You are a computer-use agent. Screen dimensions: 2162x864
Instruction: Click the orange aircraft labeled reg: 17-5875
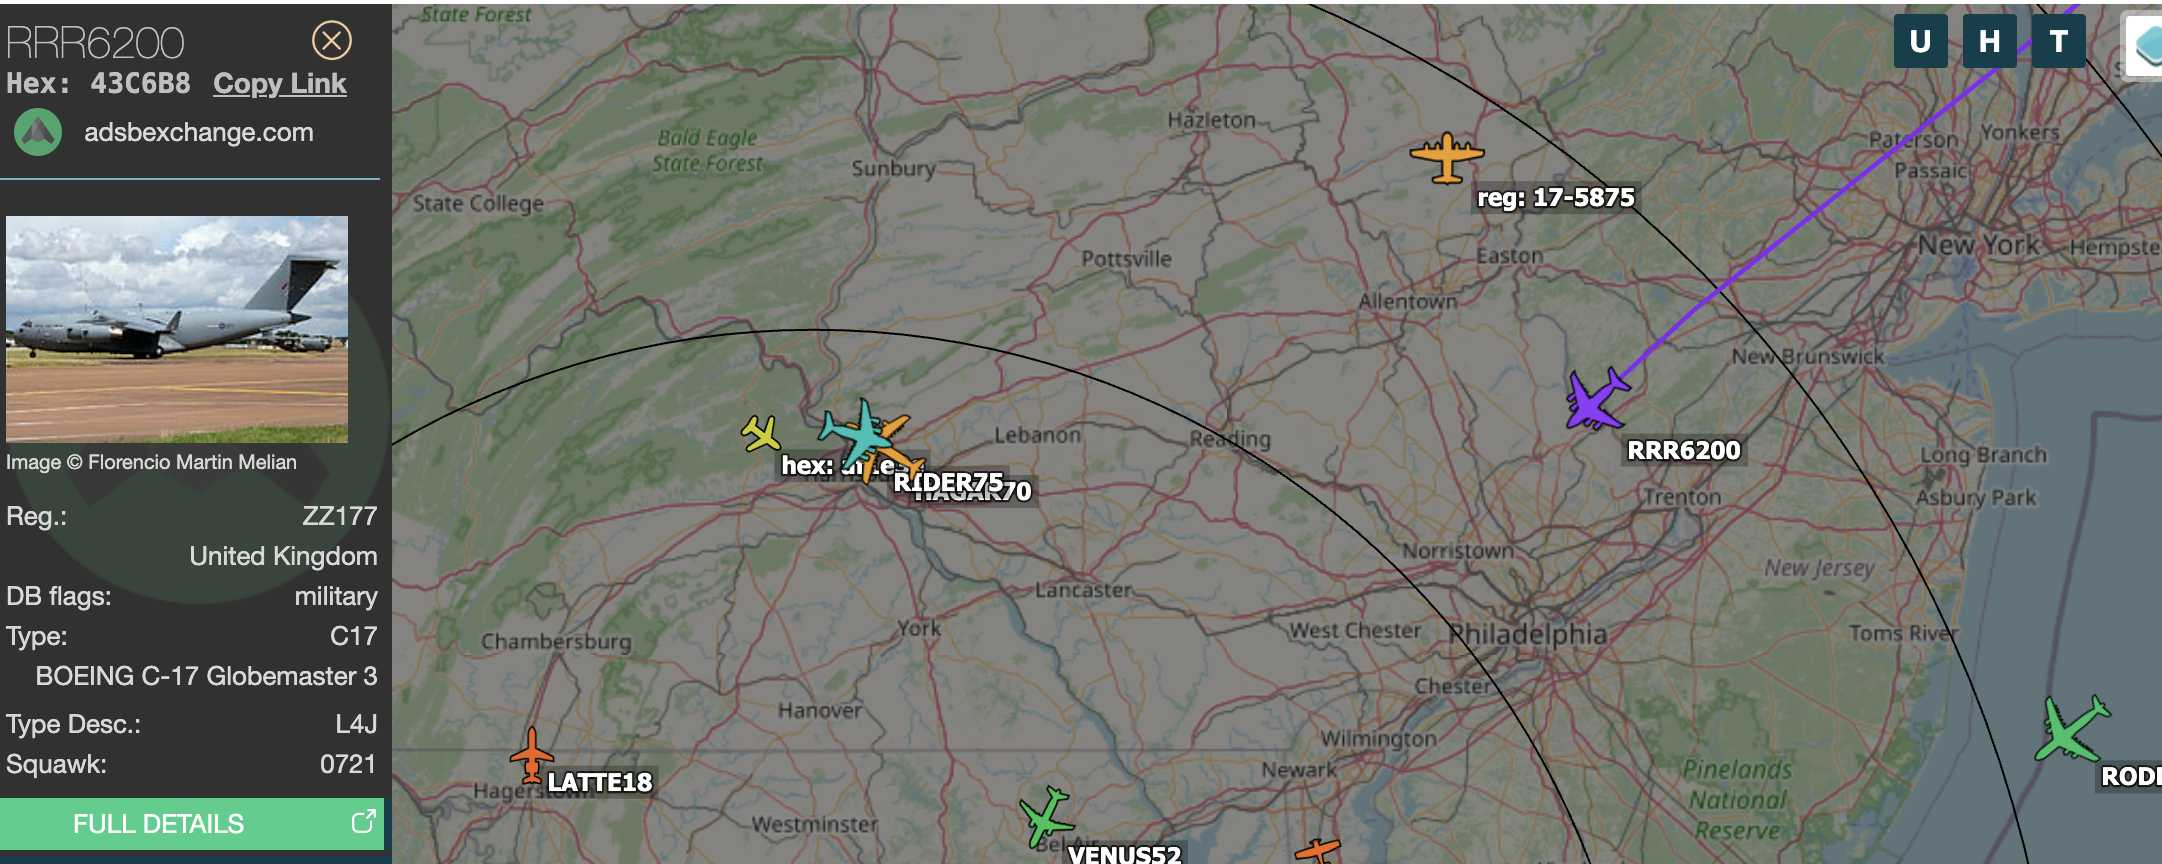click(x=1447, y=158)
